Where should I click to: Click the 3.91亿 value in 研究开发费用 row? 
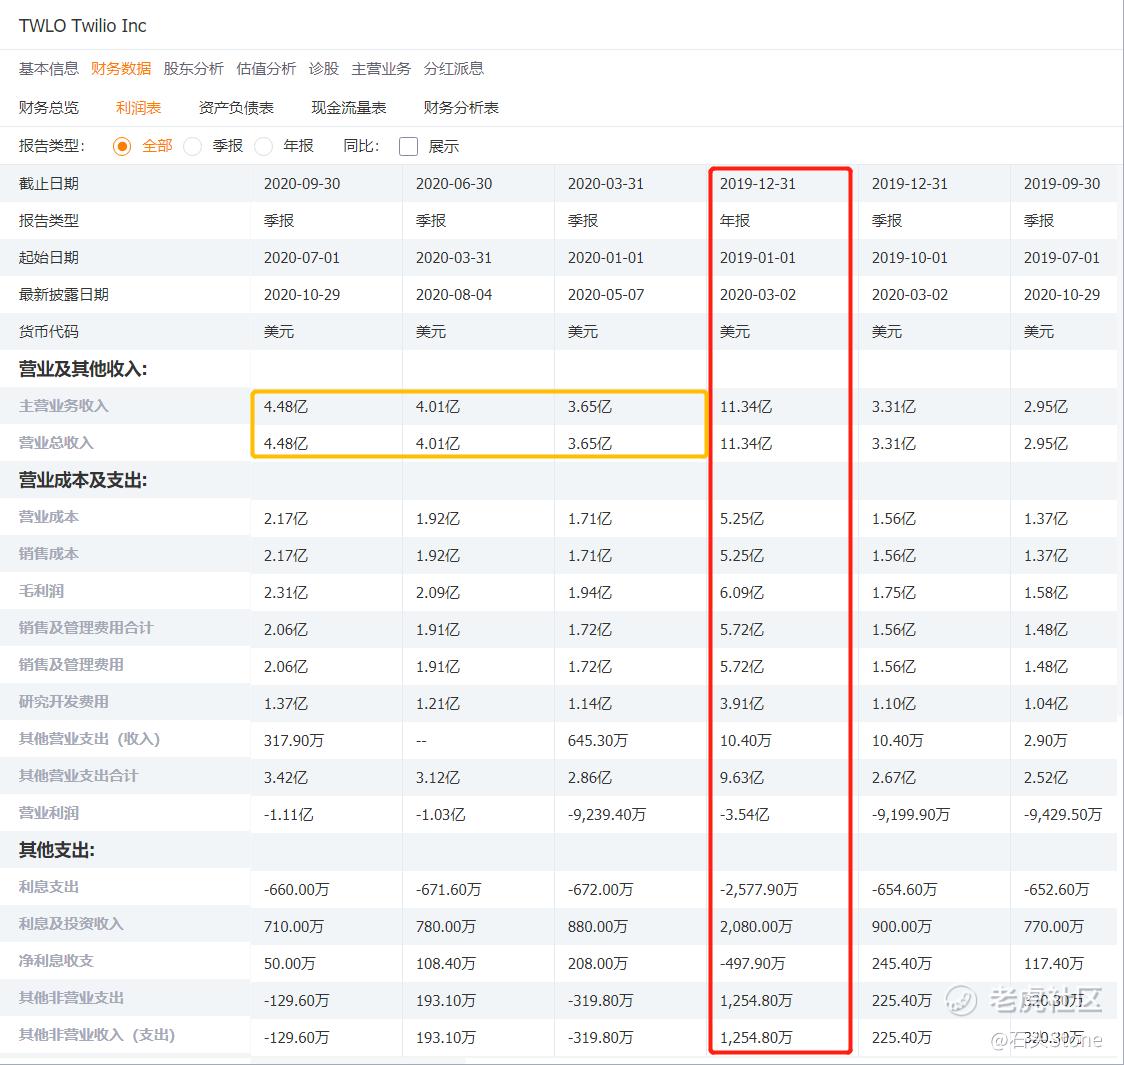click(741, 705)
